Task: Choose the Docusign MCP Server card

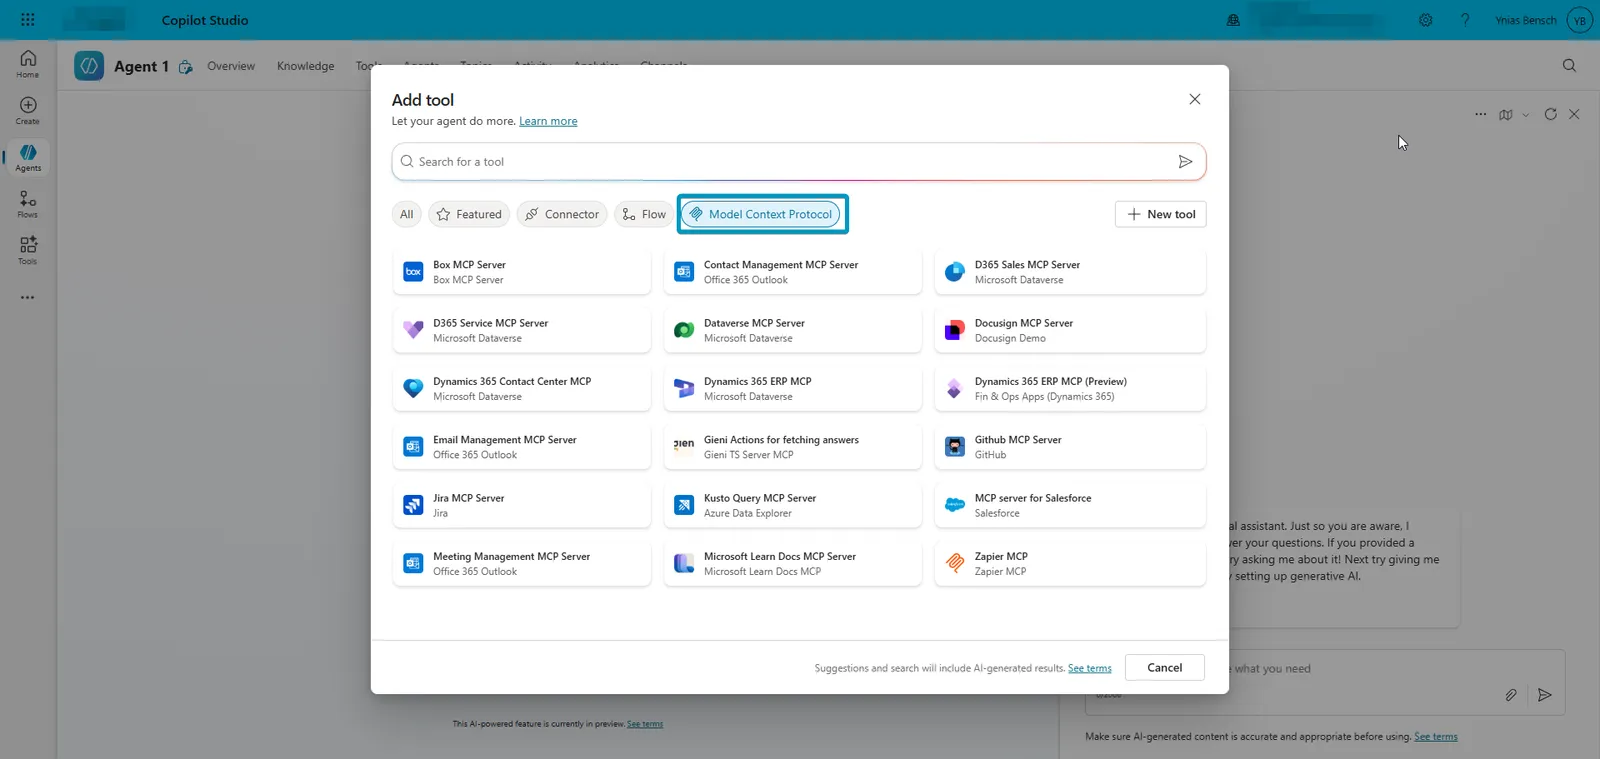Action: click(1070, 330)
